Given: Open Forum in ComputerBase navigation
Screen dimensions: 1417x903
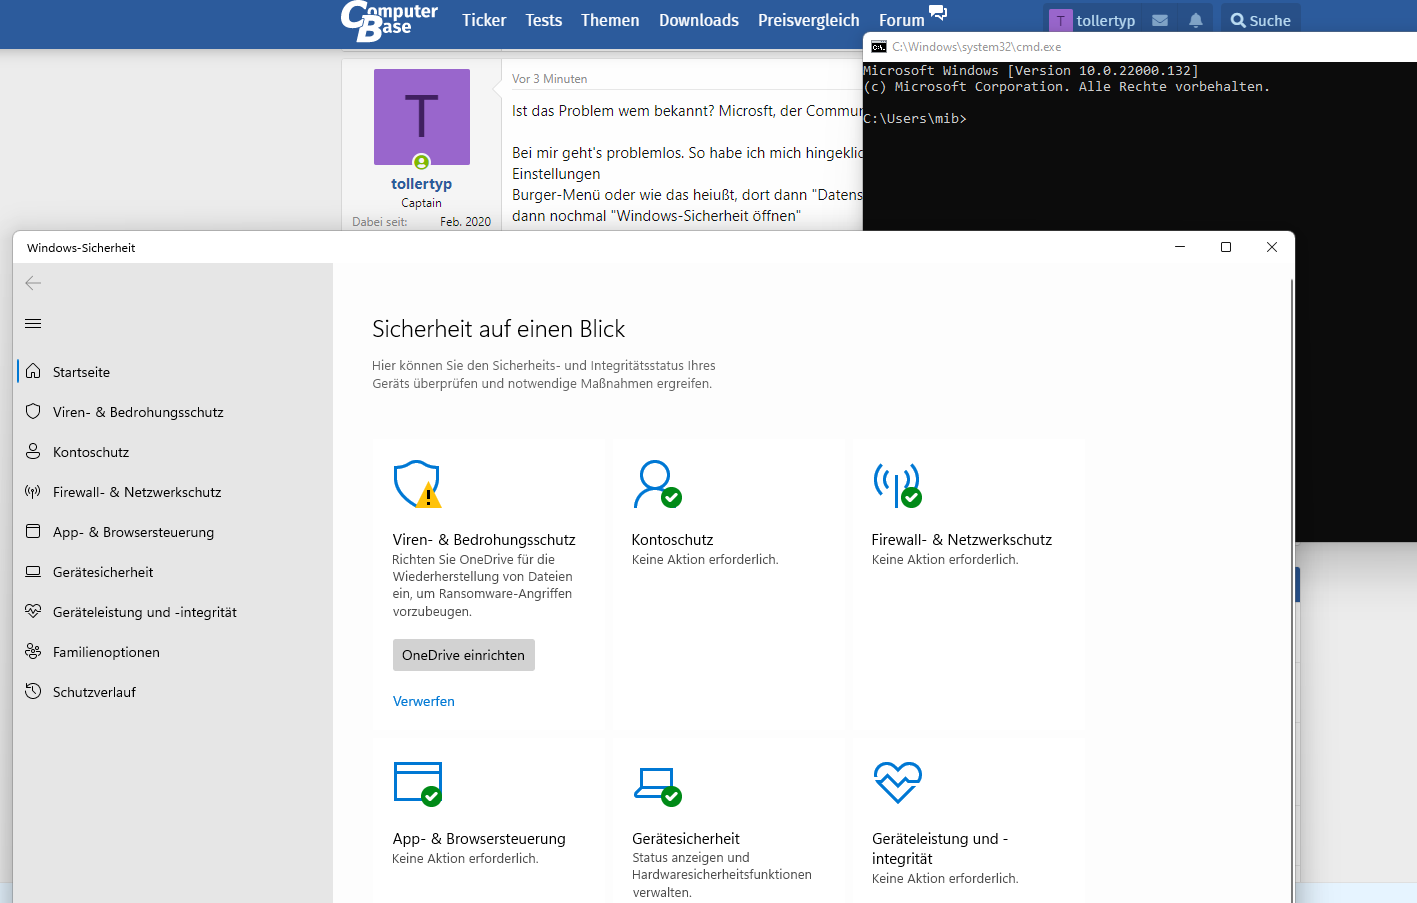Looking at the screenshot, I should click(x=902, y=20).
